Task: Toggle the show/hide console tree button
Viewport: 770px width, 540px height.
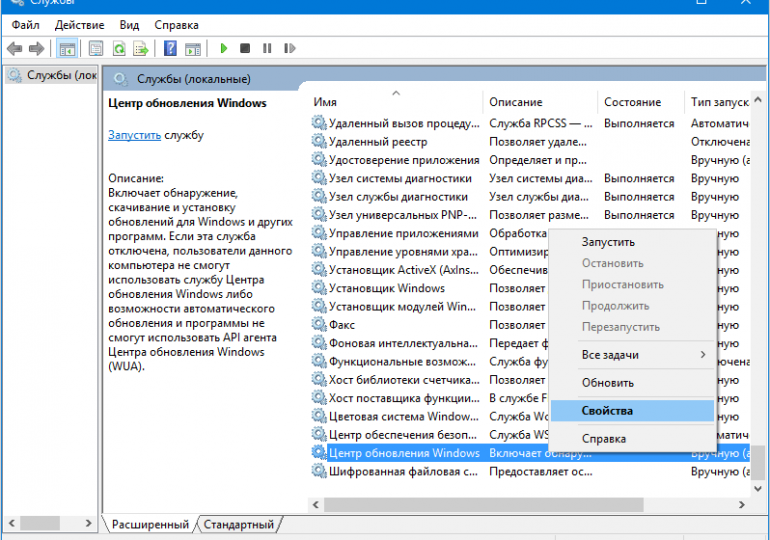Action: click(x=67, y=48)
